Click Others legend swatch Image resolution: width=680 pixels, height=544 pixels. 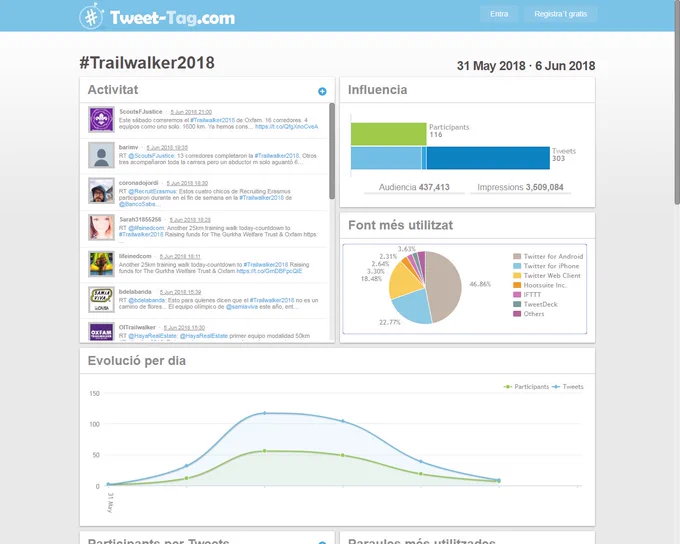point(517,314)
